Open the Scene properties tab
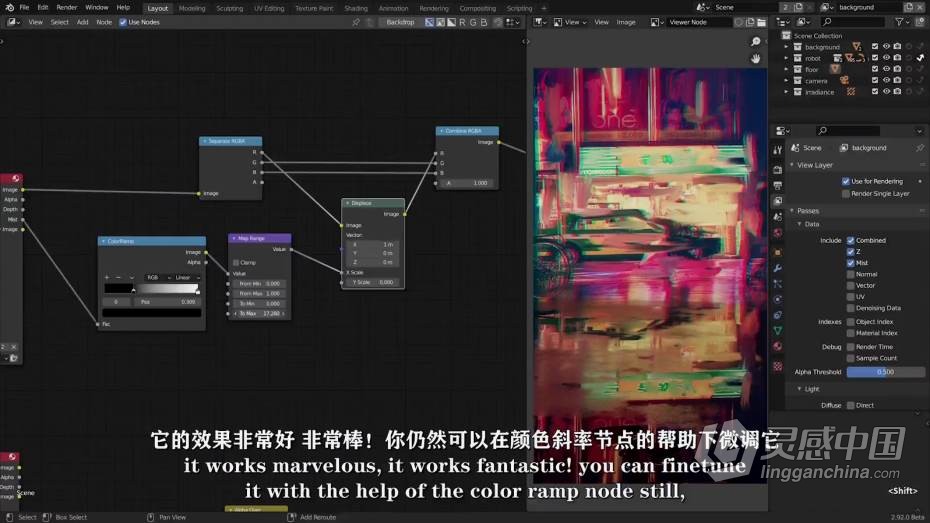The width and height of the screenshot is (930, 523). pyautogui.click(x=778, y=217)
